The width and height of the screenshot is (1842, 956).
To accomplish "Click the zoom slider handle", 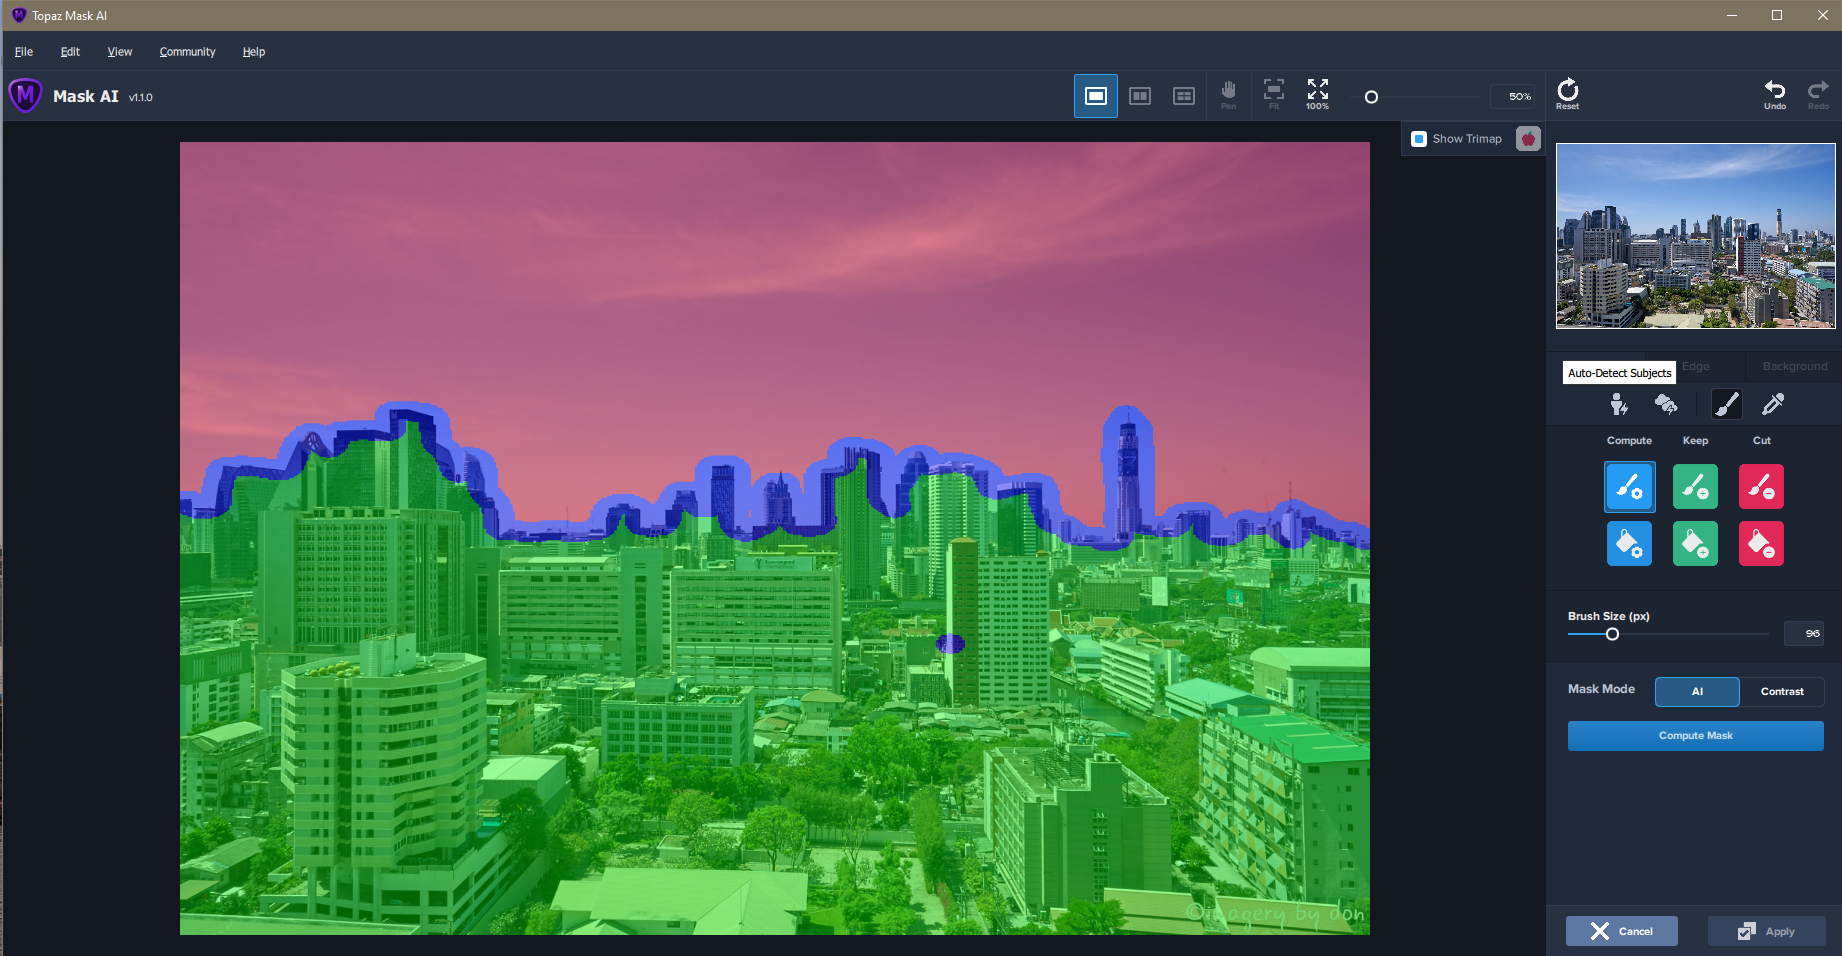I will 1371,97.
